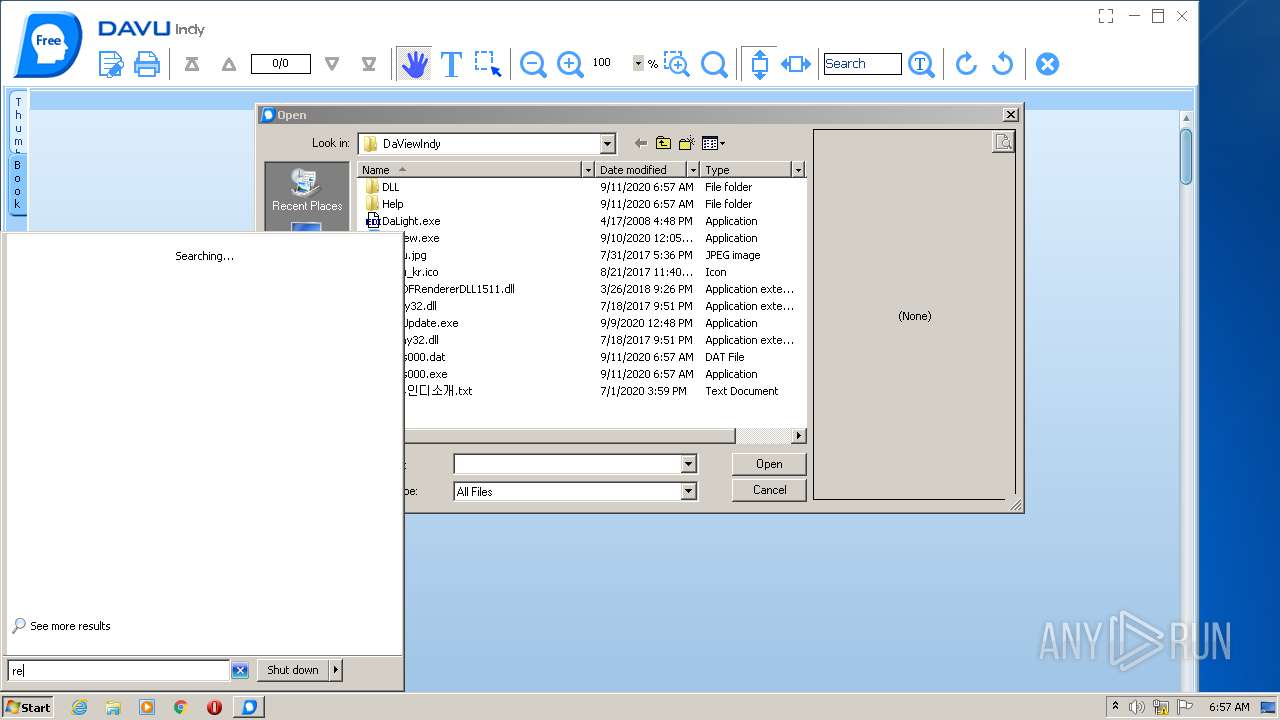Toggle the preview pane icon
The width and height of the screenshot is (1280, 720).
point(1003,142)
